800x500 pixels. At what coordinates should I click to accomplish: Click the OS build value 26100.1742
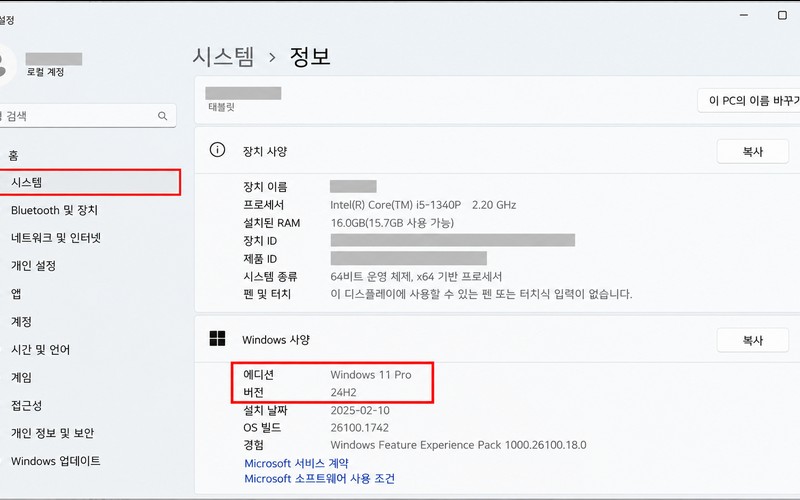coord(360,428)
